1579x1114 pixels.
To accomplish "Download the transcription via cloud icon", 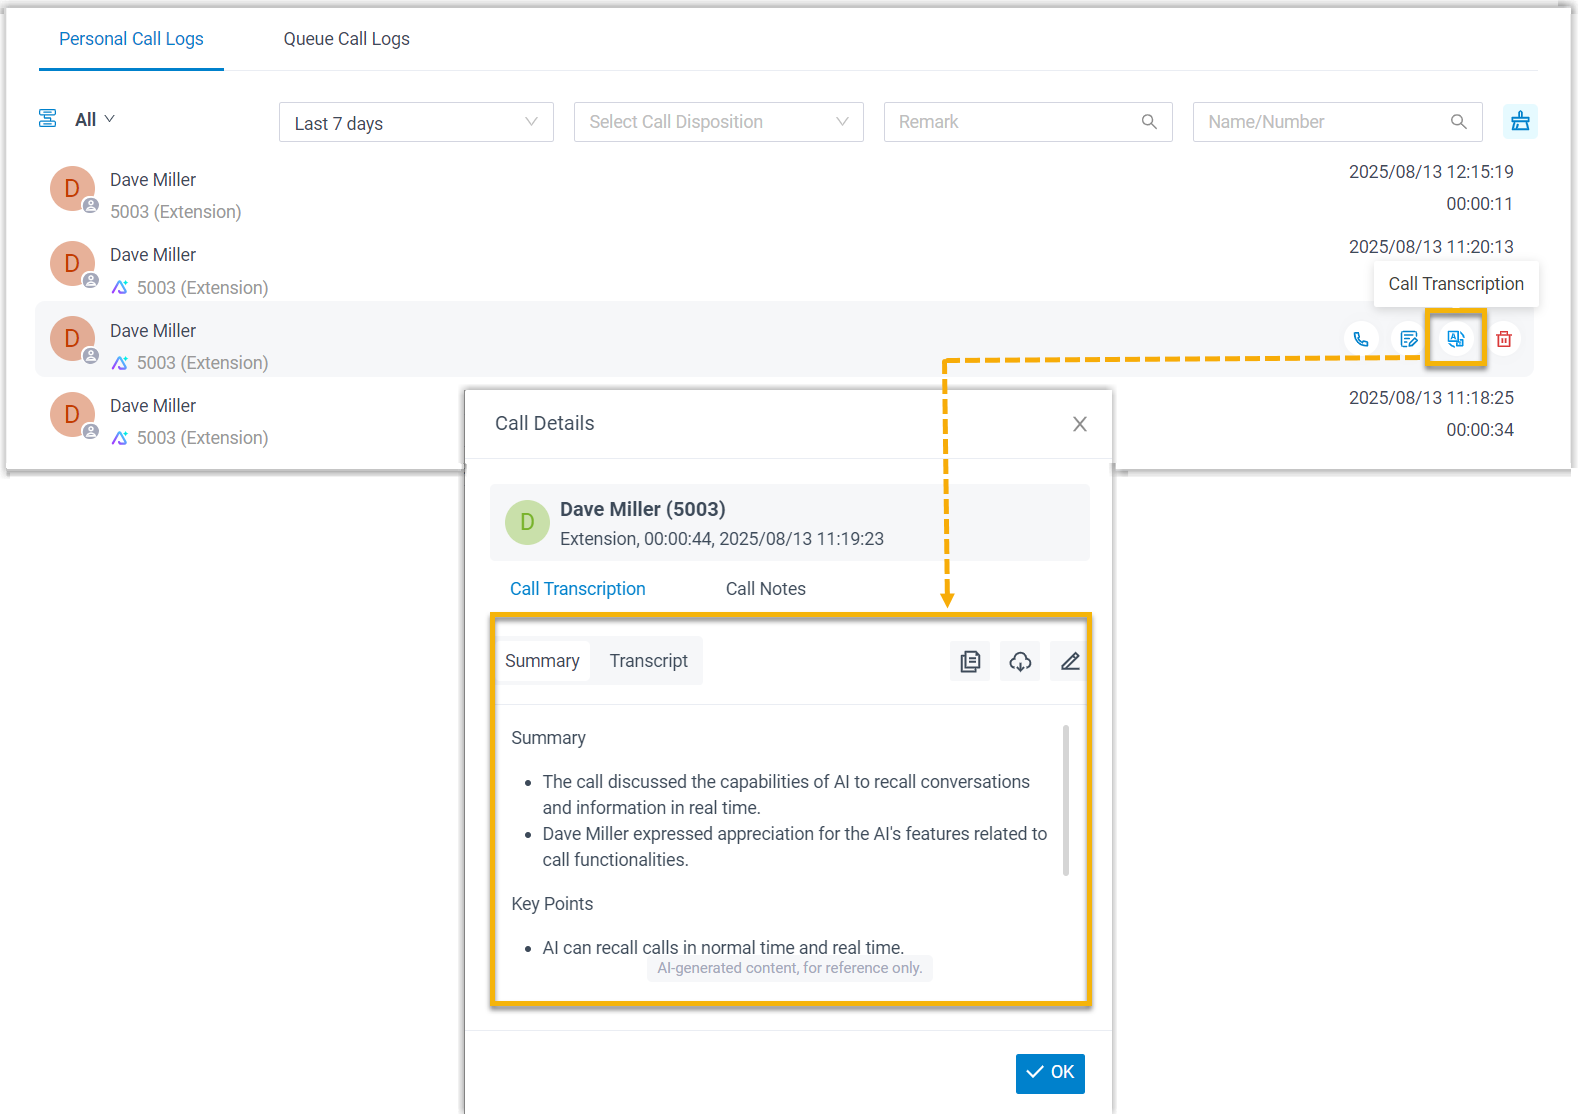I will click(1020, 661).
